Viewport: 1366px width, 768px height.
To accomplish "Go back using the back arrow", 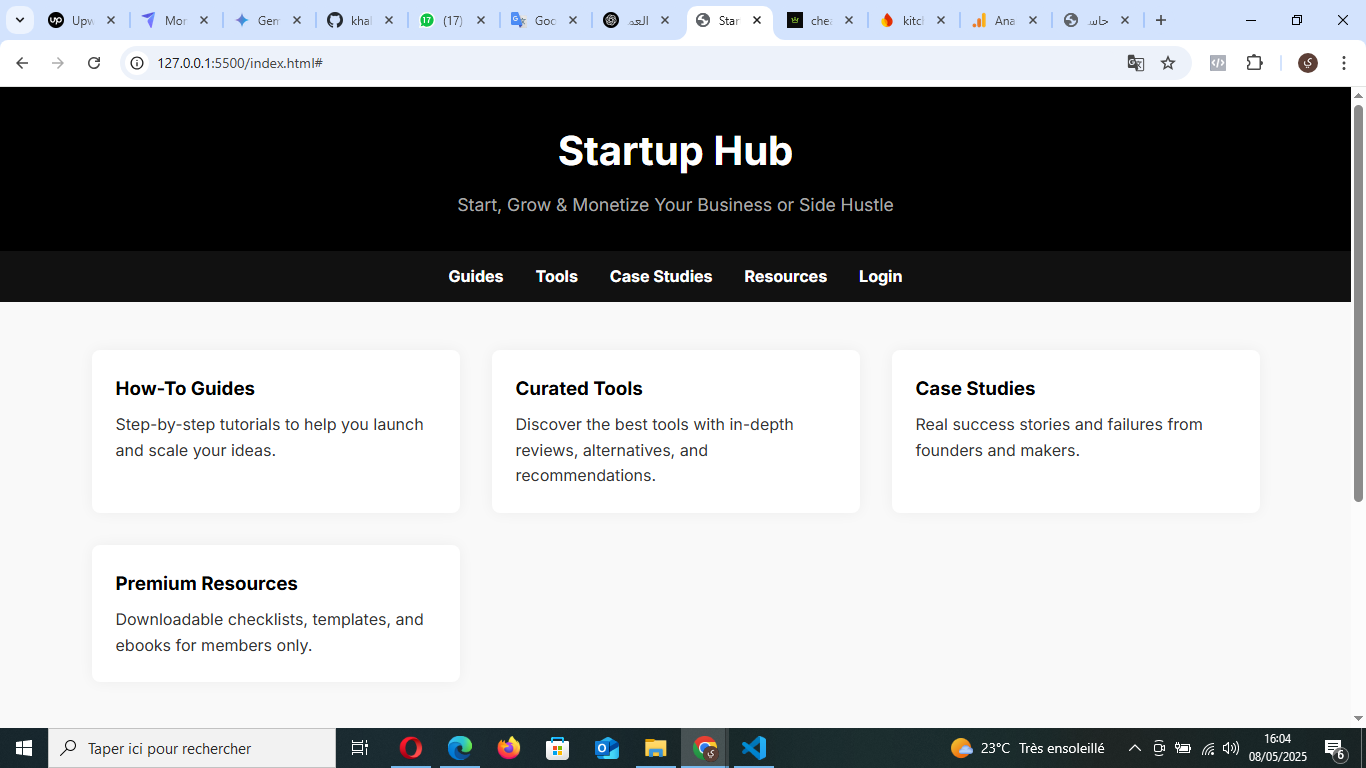I will click(22, 63).
